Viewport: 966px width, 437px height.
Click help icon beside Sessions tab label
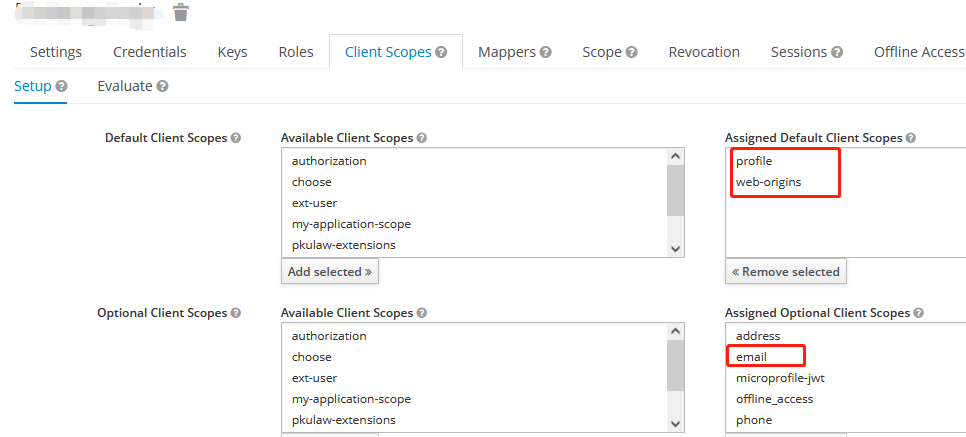837,52
